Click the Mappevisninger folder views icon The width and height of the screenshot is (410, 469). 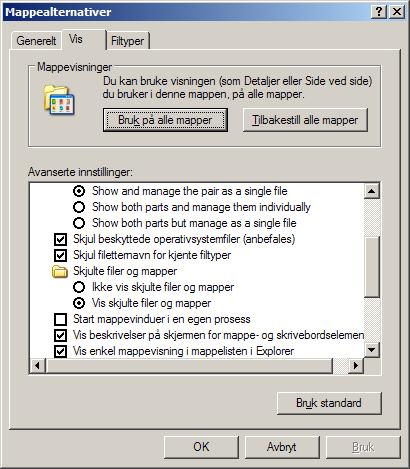[60, 100]
